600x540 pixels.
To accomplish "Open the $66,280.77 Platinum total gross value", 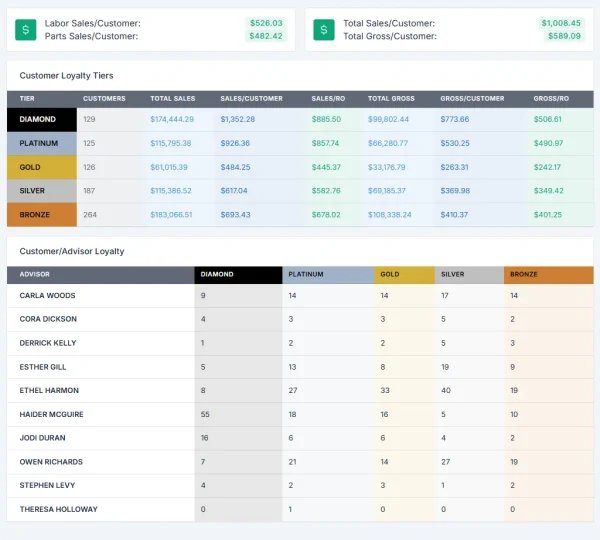I will (387, 143).
